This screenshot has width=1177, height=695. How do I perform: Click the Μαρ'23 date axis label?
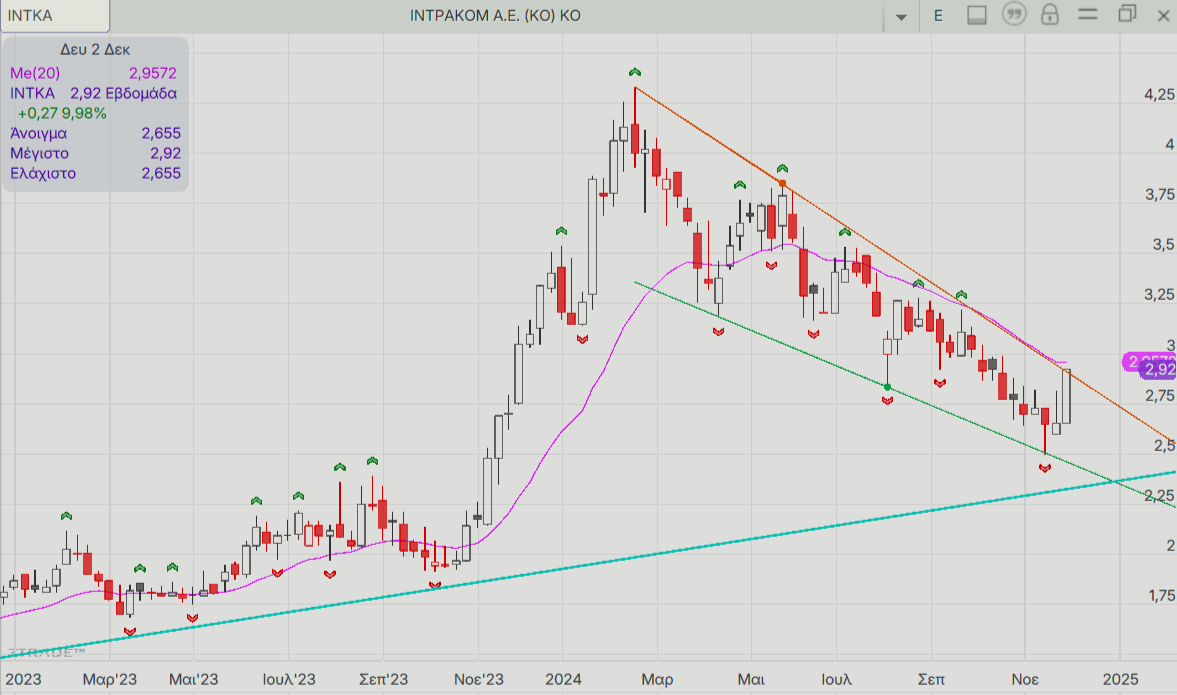[110, 679]
